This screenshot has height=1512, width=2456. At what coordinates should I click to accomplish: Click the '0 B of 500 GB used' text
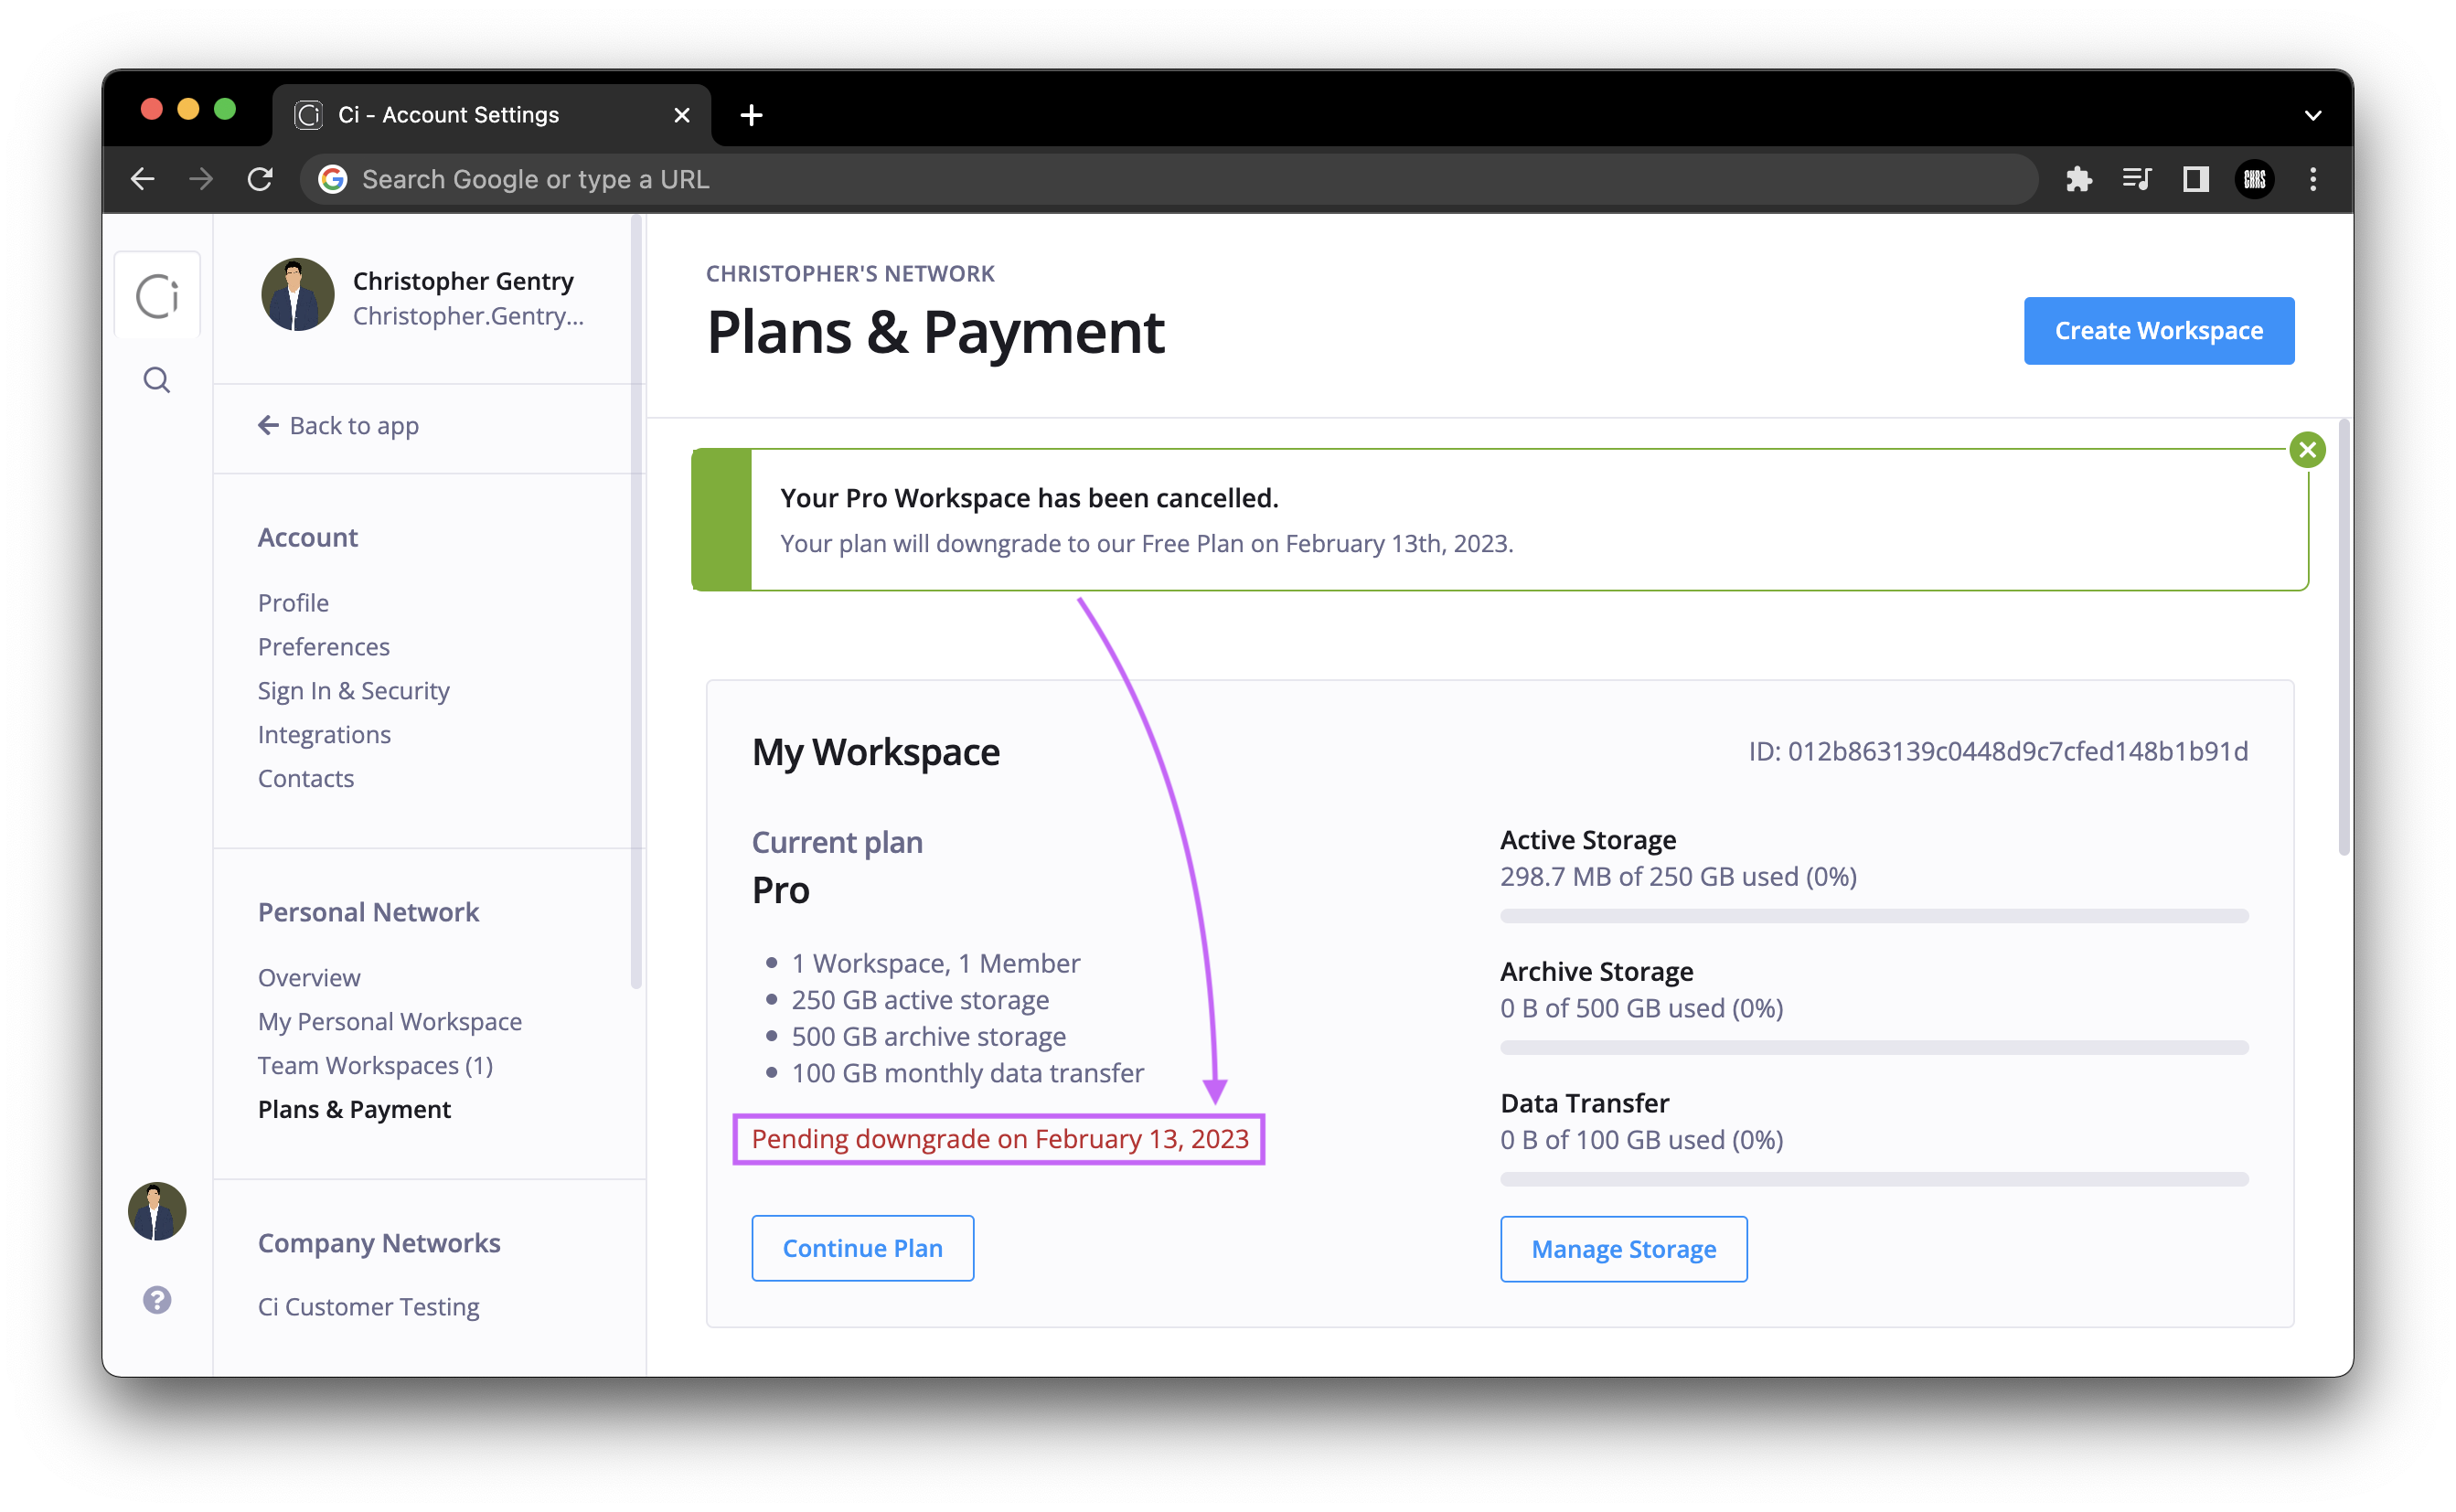pos(1641,1007)
